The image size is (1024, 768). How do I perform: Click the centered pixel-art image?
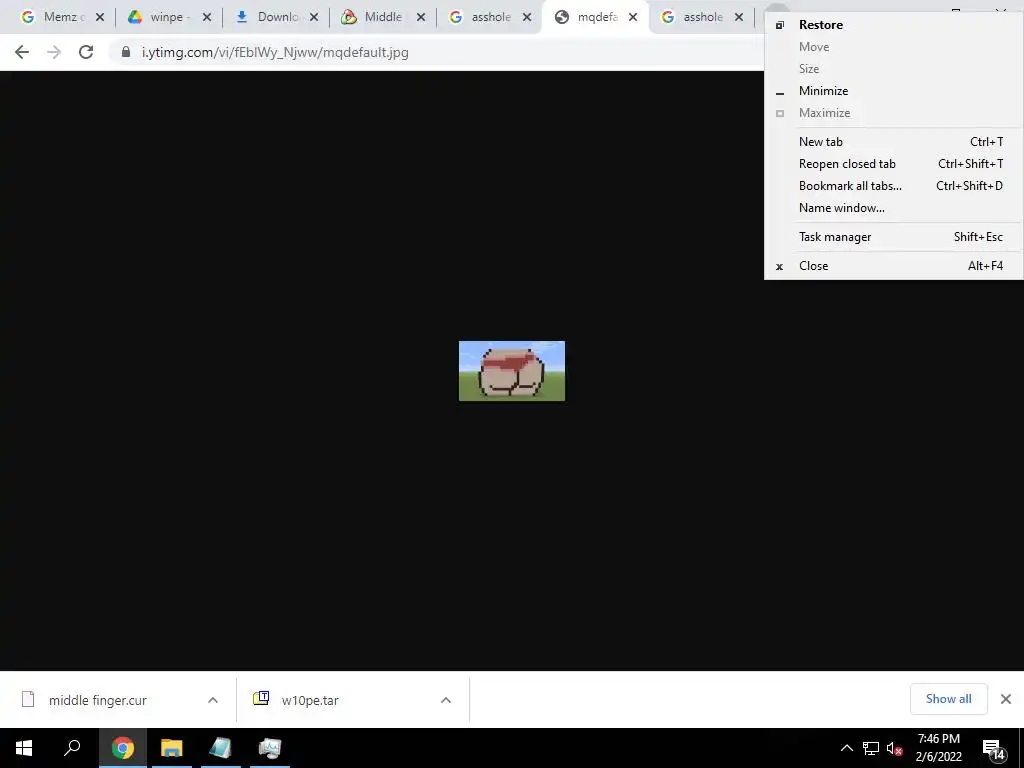coord(512,371)
